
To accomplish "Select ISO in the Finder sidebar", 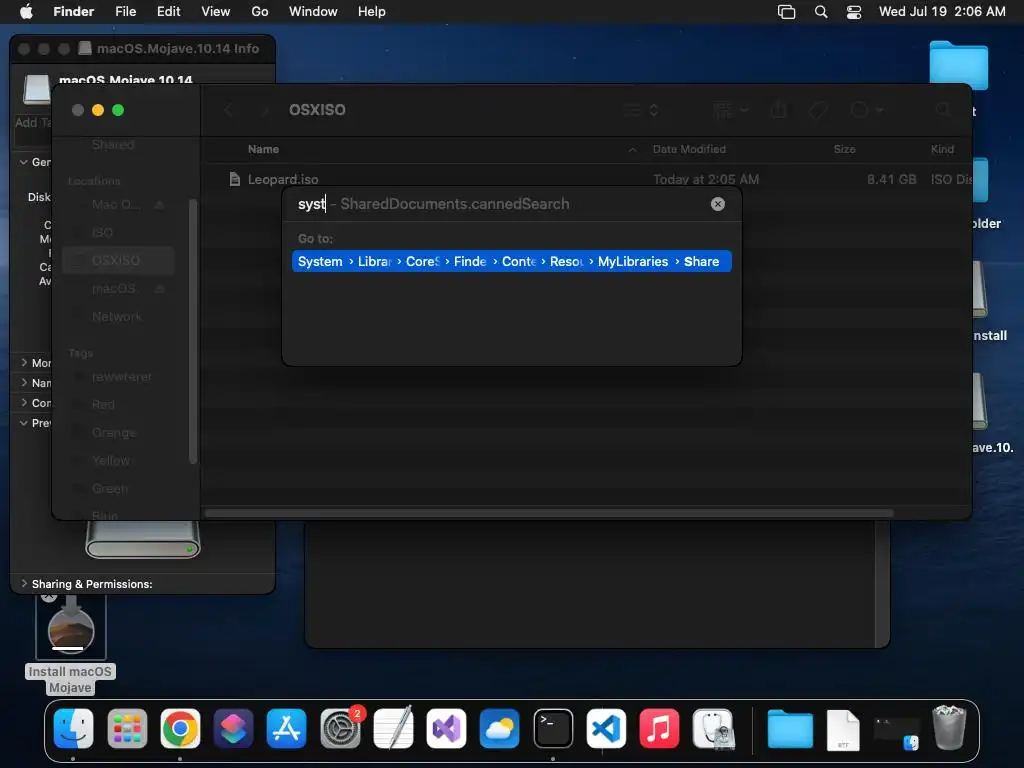I will click(102, 232).
